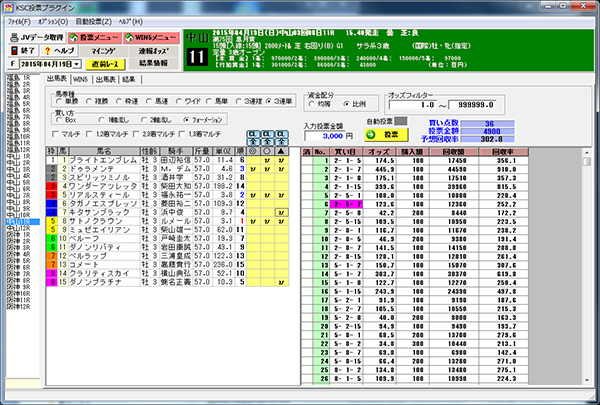Screen dimensions: 600x405
Task: Click the 速報オッズ button
Action: coord(153,51)
